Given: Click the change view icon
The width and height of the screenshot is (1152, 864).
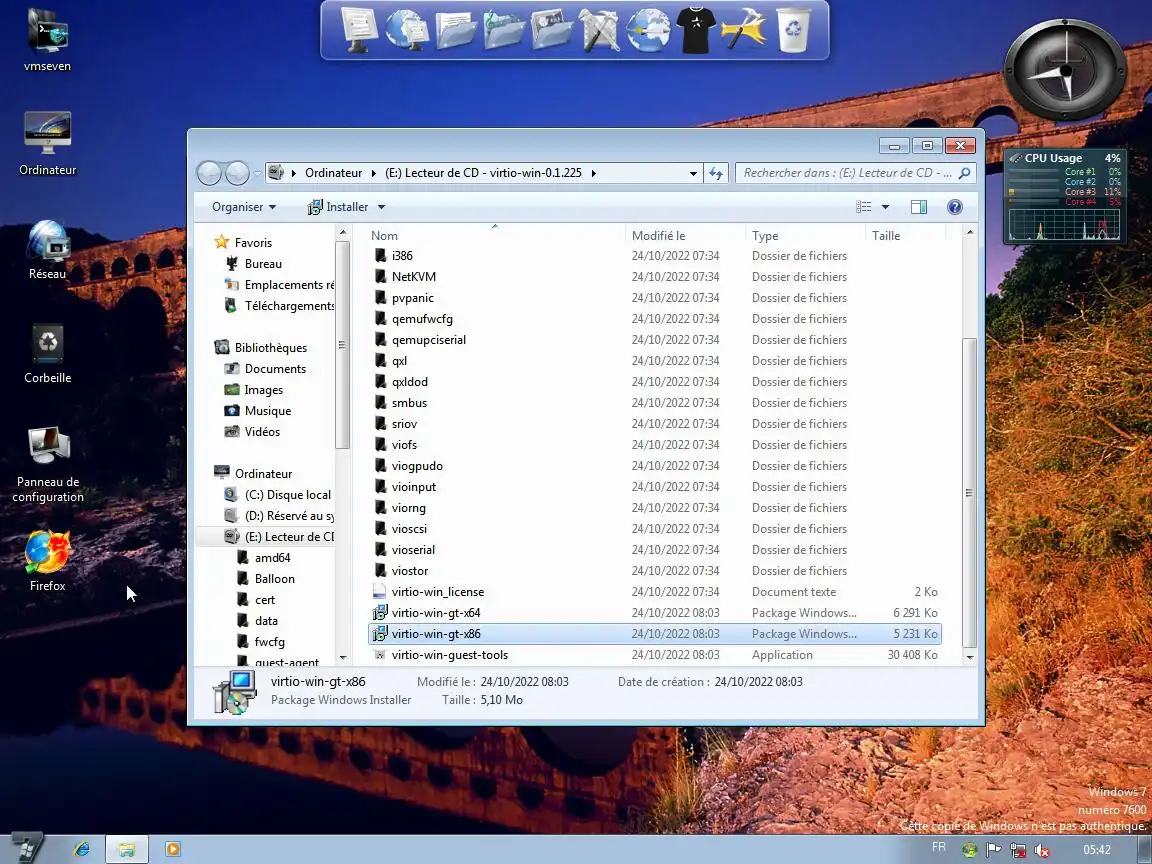Looking at the screenshot, I should (864, 207).
